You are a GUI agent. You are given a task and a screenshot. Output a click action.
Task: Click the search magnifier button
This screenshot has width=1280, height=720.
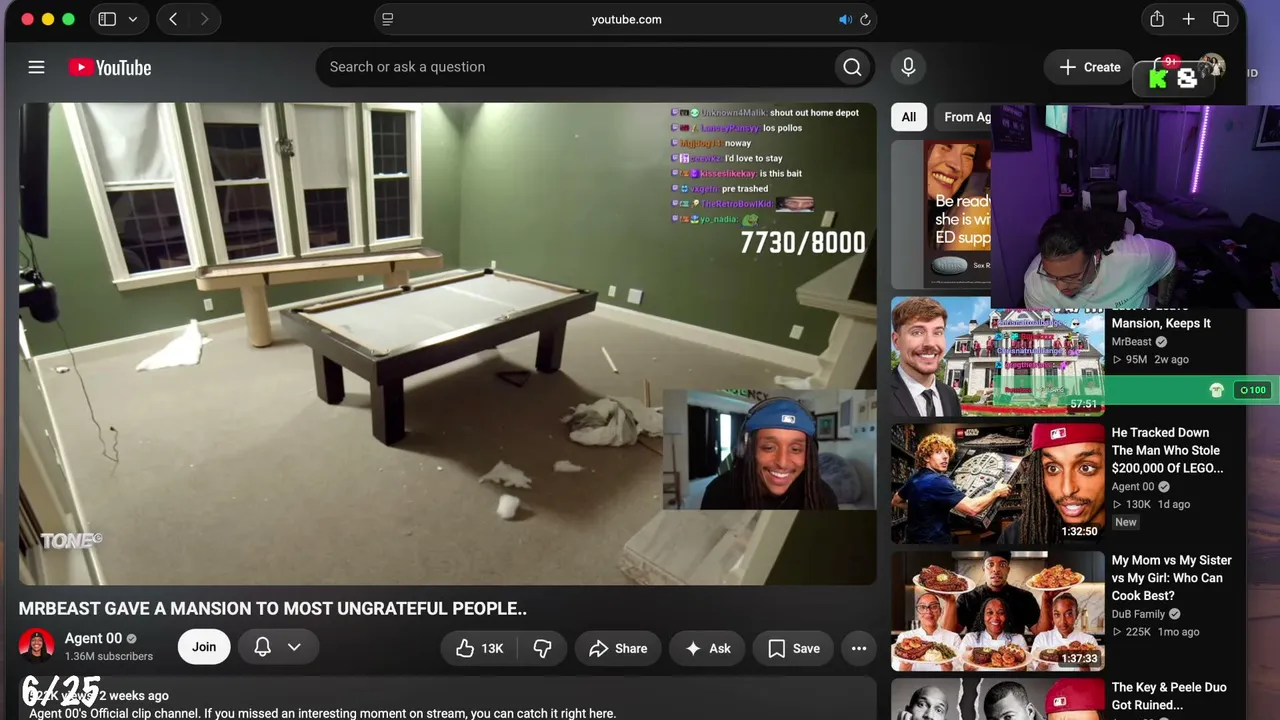pos(852,67)
